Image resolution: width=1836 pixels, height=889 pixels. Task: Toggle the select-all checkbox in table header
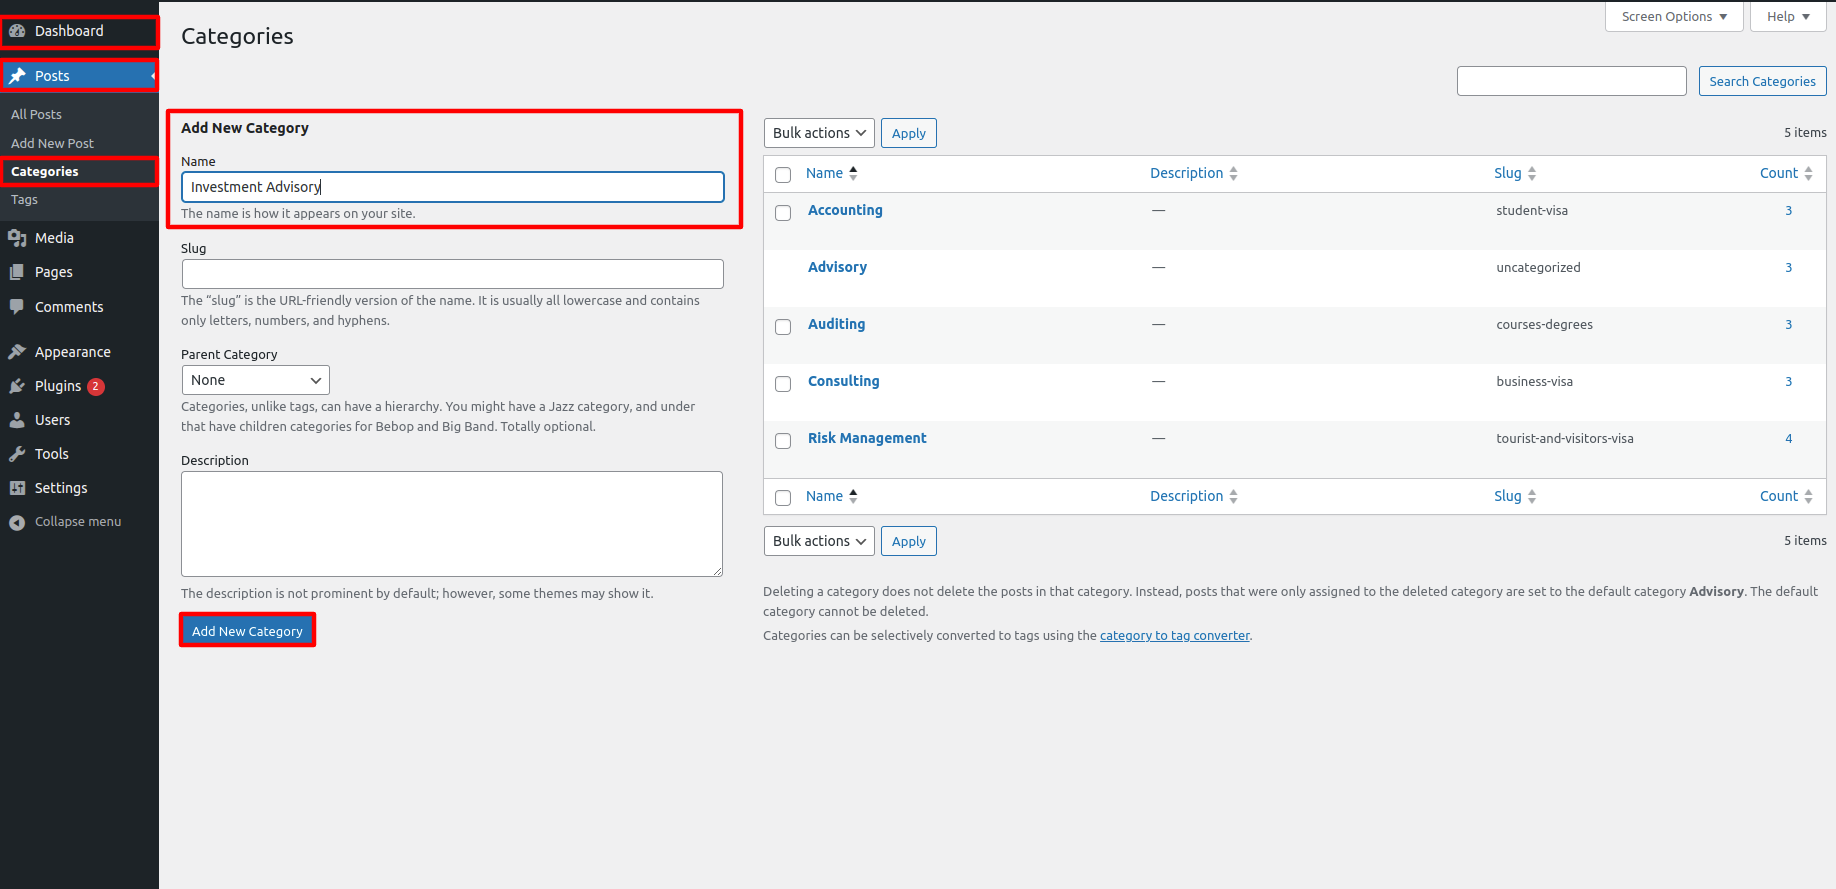click(x=783, y=175)
